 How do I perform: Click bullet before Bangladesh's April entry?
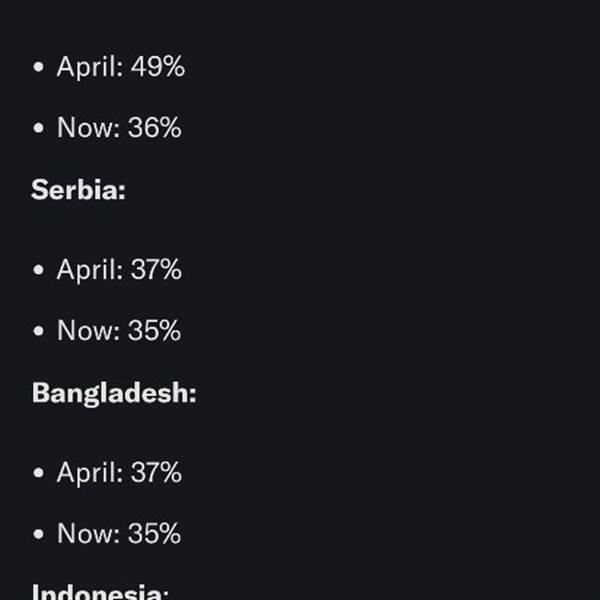point(38,473)
